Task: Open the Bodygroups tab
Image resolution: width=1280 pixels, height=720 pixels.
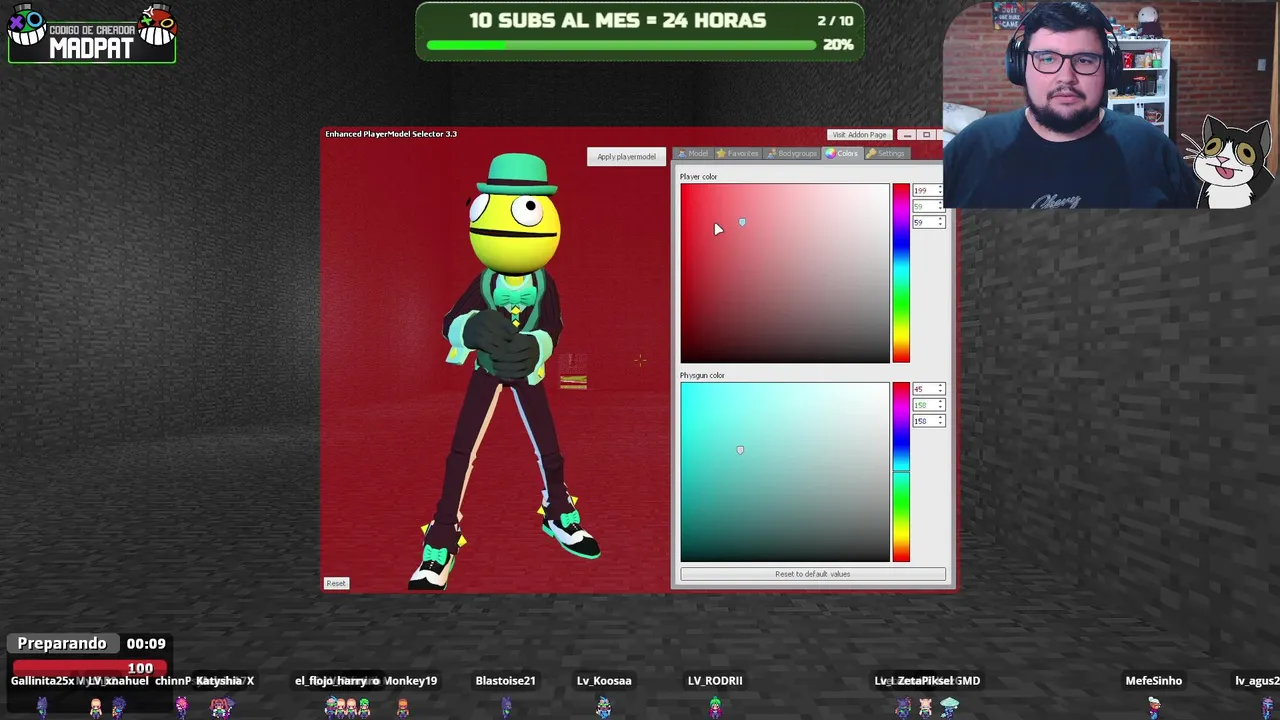Action: pos(792,153)
